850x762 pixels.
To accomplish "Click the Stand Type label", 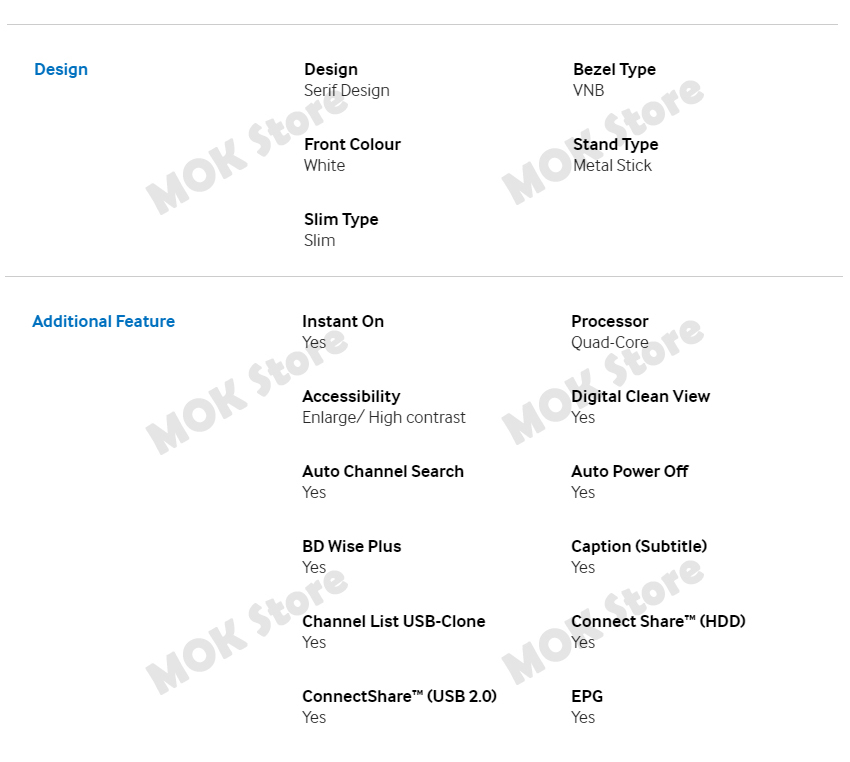I will (615, 145).
